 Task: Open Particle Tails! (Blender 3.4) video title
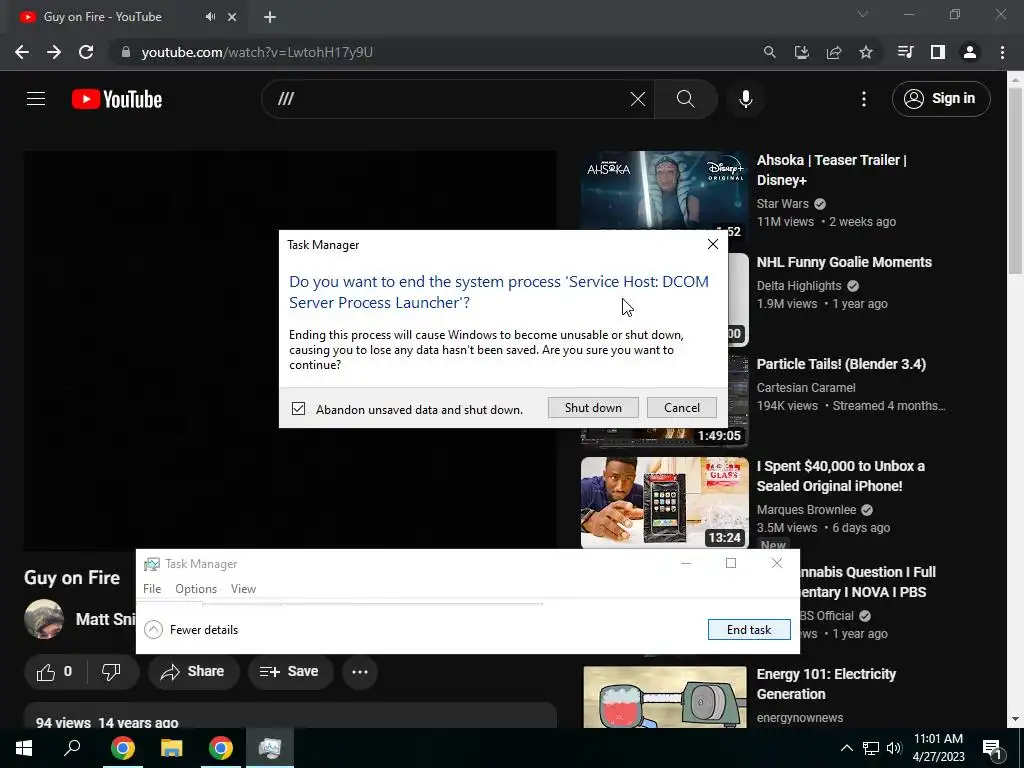(841, 364)
